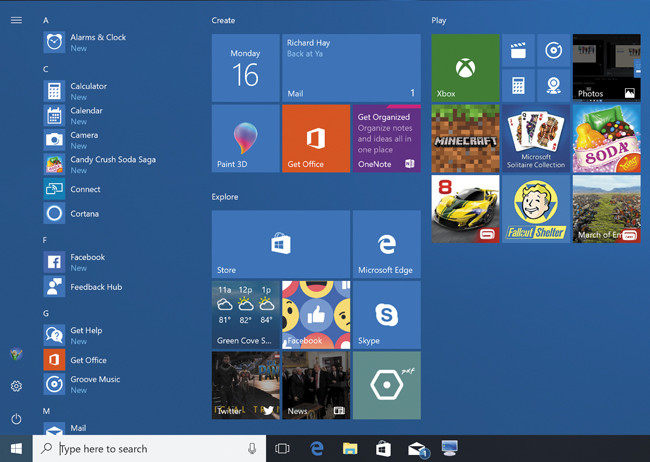
Task: Click the teal hexagon app tile
Action: coord(387,385)
